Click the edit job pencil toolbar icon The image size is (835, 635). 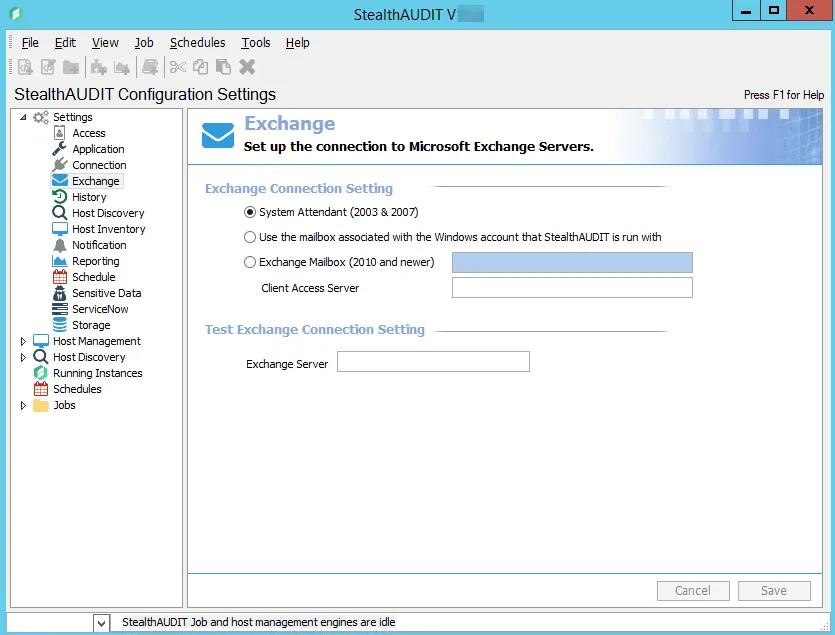click(x=48, y=67)
